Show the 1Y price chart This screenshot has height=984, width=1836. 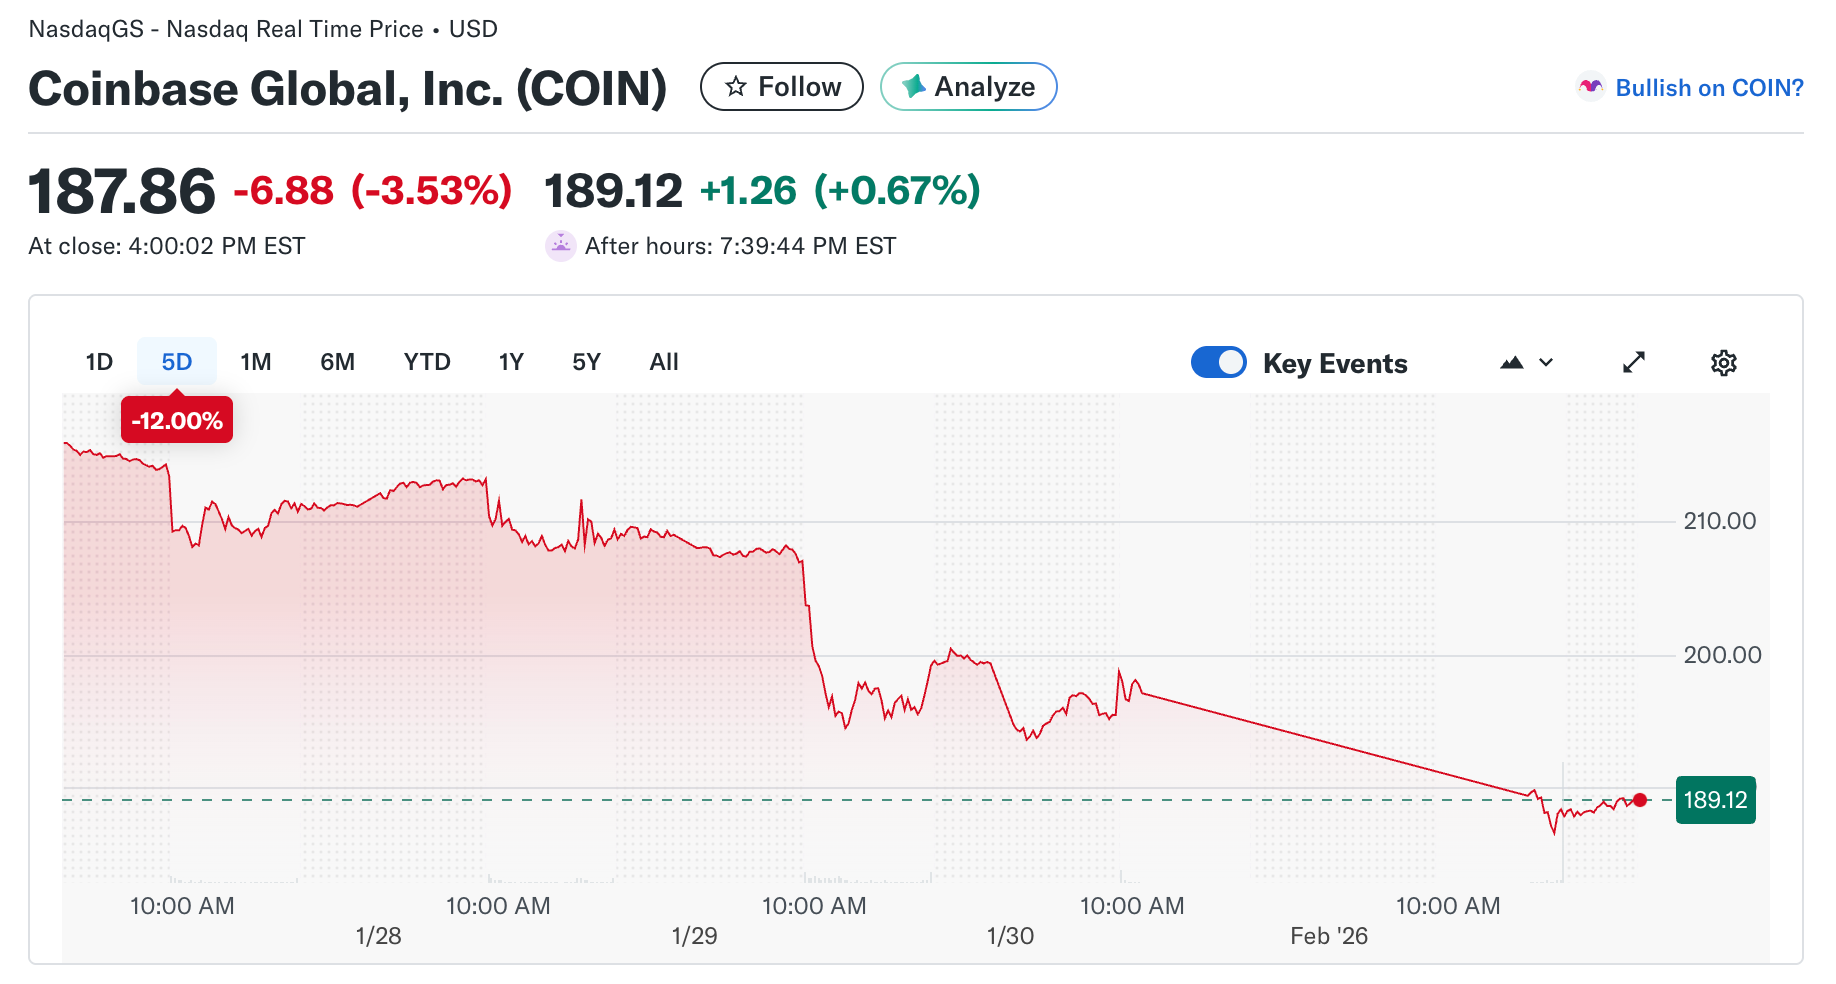click(x=511, y=362)
